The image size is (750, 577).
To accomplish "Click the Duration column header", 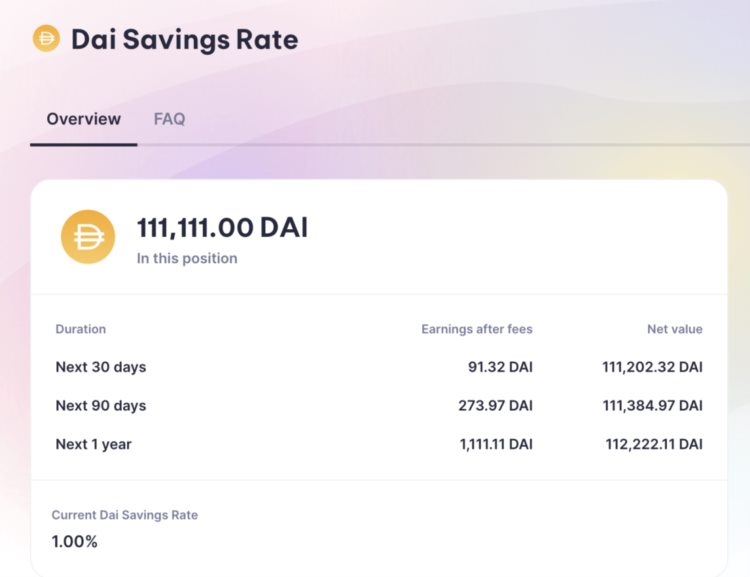I will [x=81, y=329].
